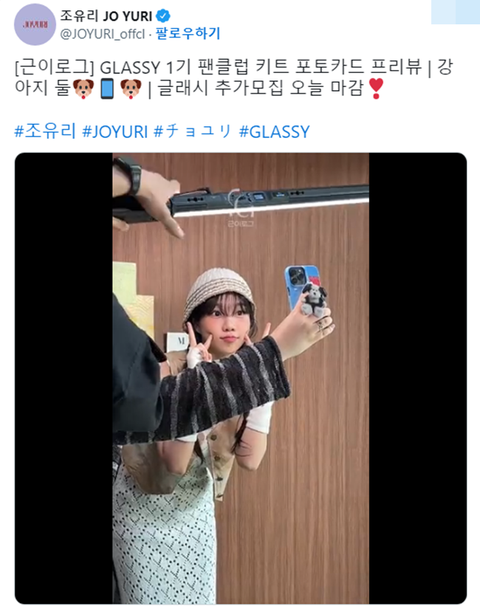480x606 pixels.
Task: Open the #チョユリ hashtag
Action: pyautogui.click(x=193, y=131)
